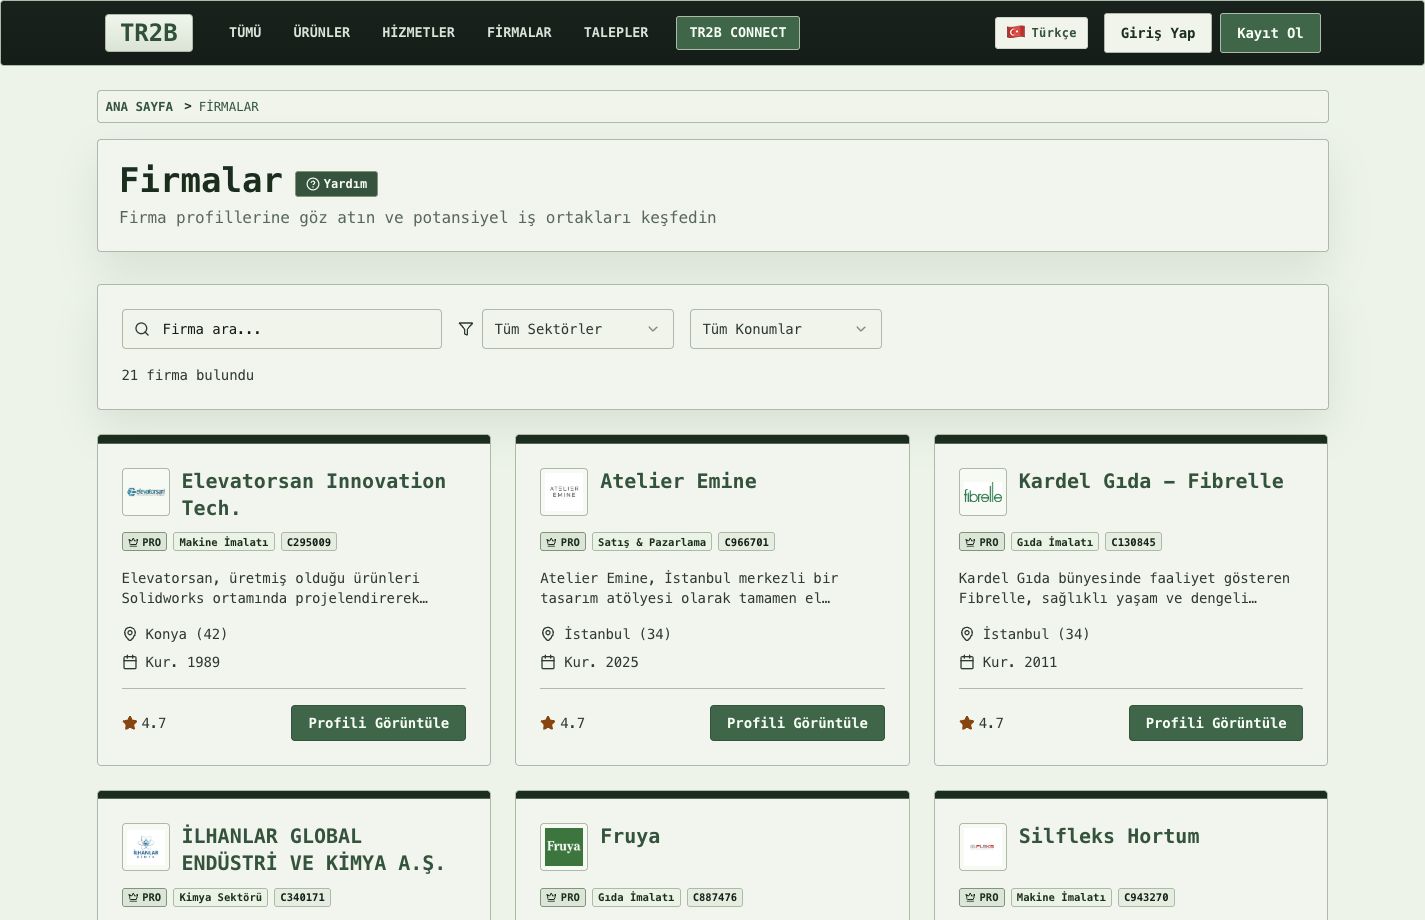Click the Elevatorsan company logo
The width and height of the screenshot is (1425, 920).
click(x=146, y=492)
